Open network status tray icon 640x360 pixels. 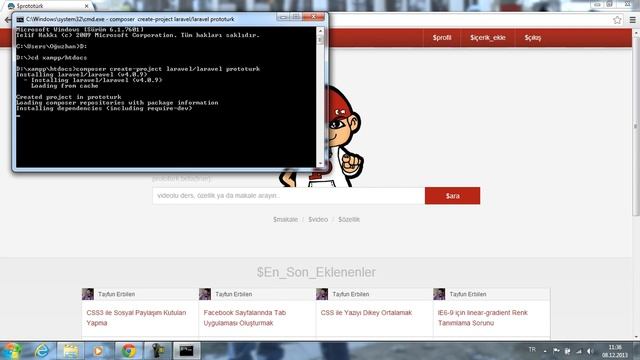(x=579, y=351)
